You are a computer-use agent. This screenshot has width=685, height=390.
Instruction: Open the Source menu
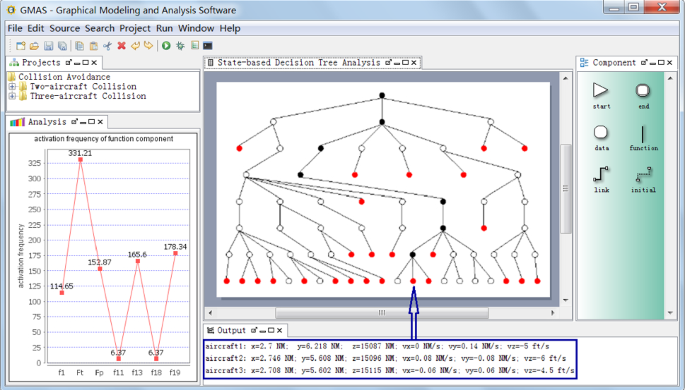[65, 28]
